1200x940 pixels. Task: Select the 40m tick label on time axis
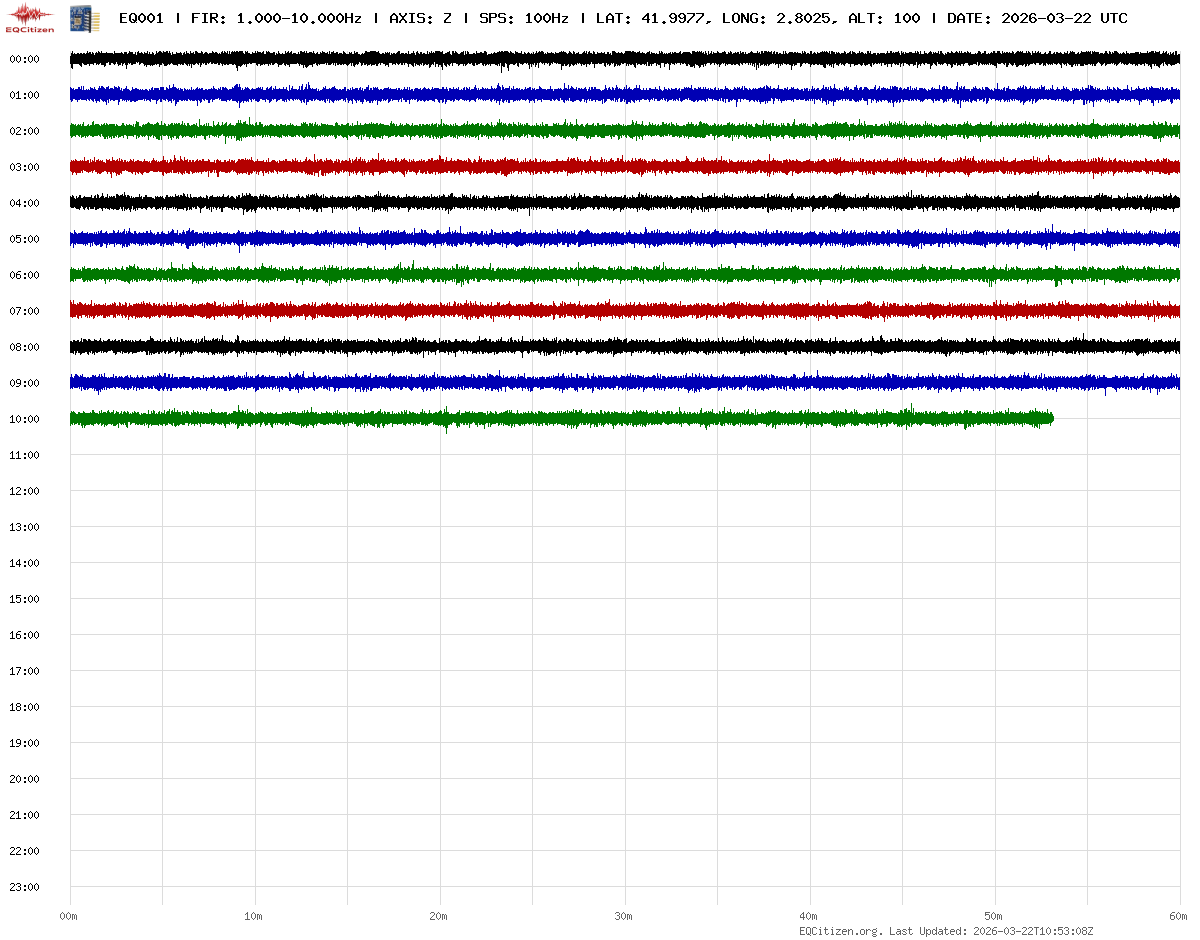809,916
